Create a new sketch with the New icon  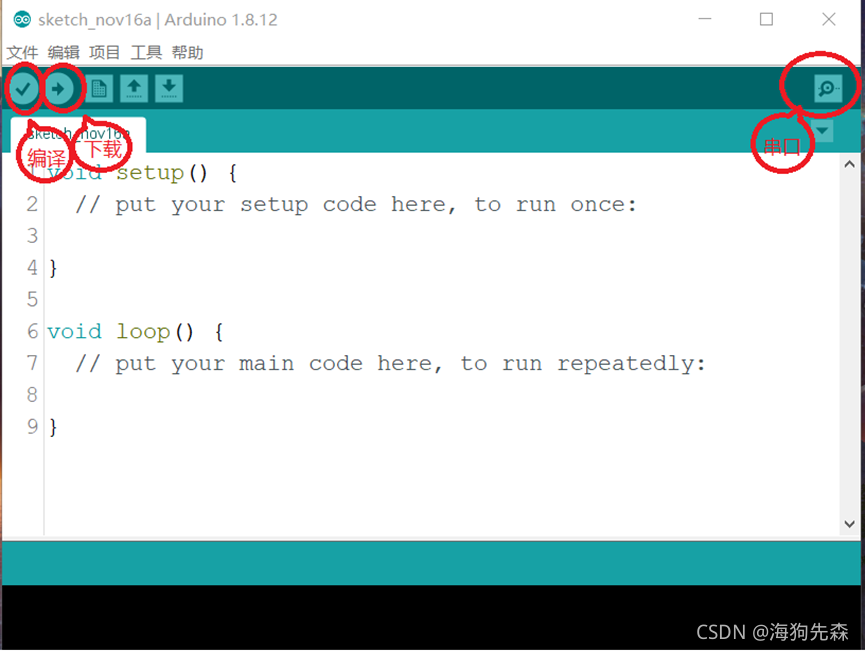click(99, 88)
